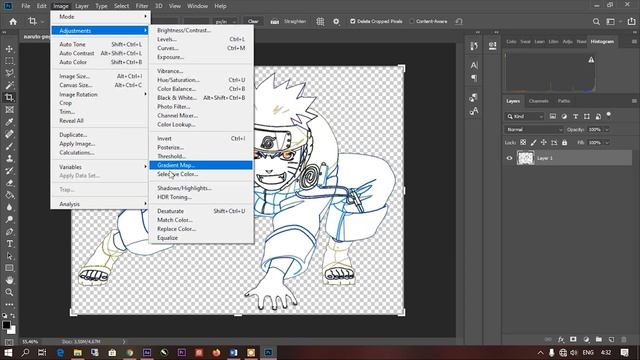Toggle type layer filter icon

pos(576,116)
